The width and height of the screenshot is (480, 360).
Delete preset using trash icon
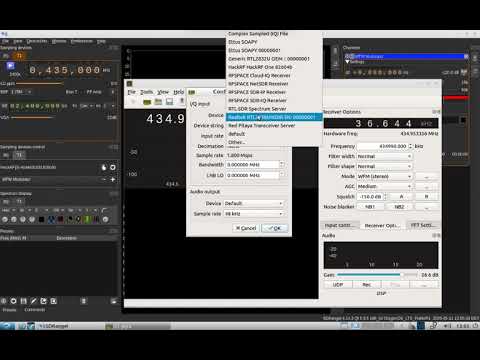tap(84, 301)
